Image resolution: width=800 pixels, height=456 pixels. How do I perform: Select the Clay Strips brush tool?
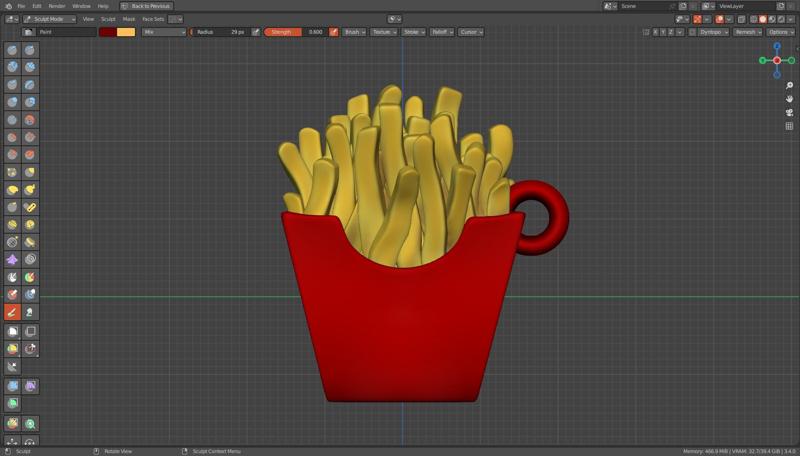30,67
